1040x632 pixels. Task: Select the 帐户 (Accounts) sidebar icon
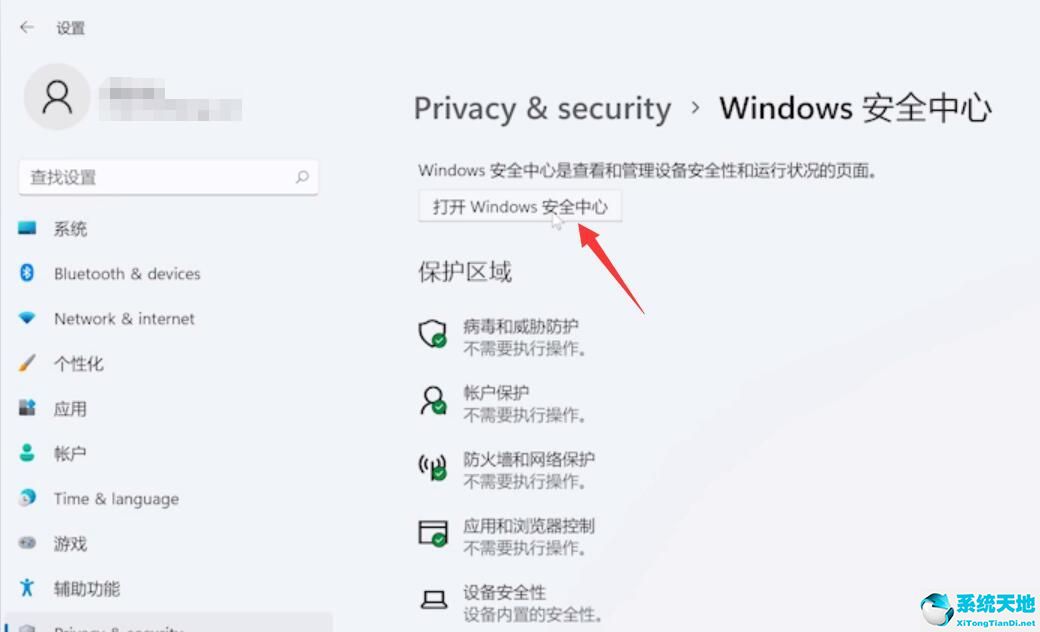27,453
